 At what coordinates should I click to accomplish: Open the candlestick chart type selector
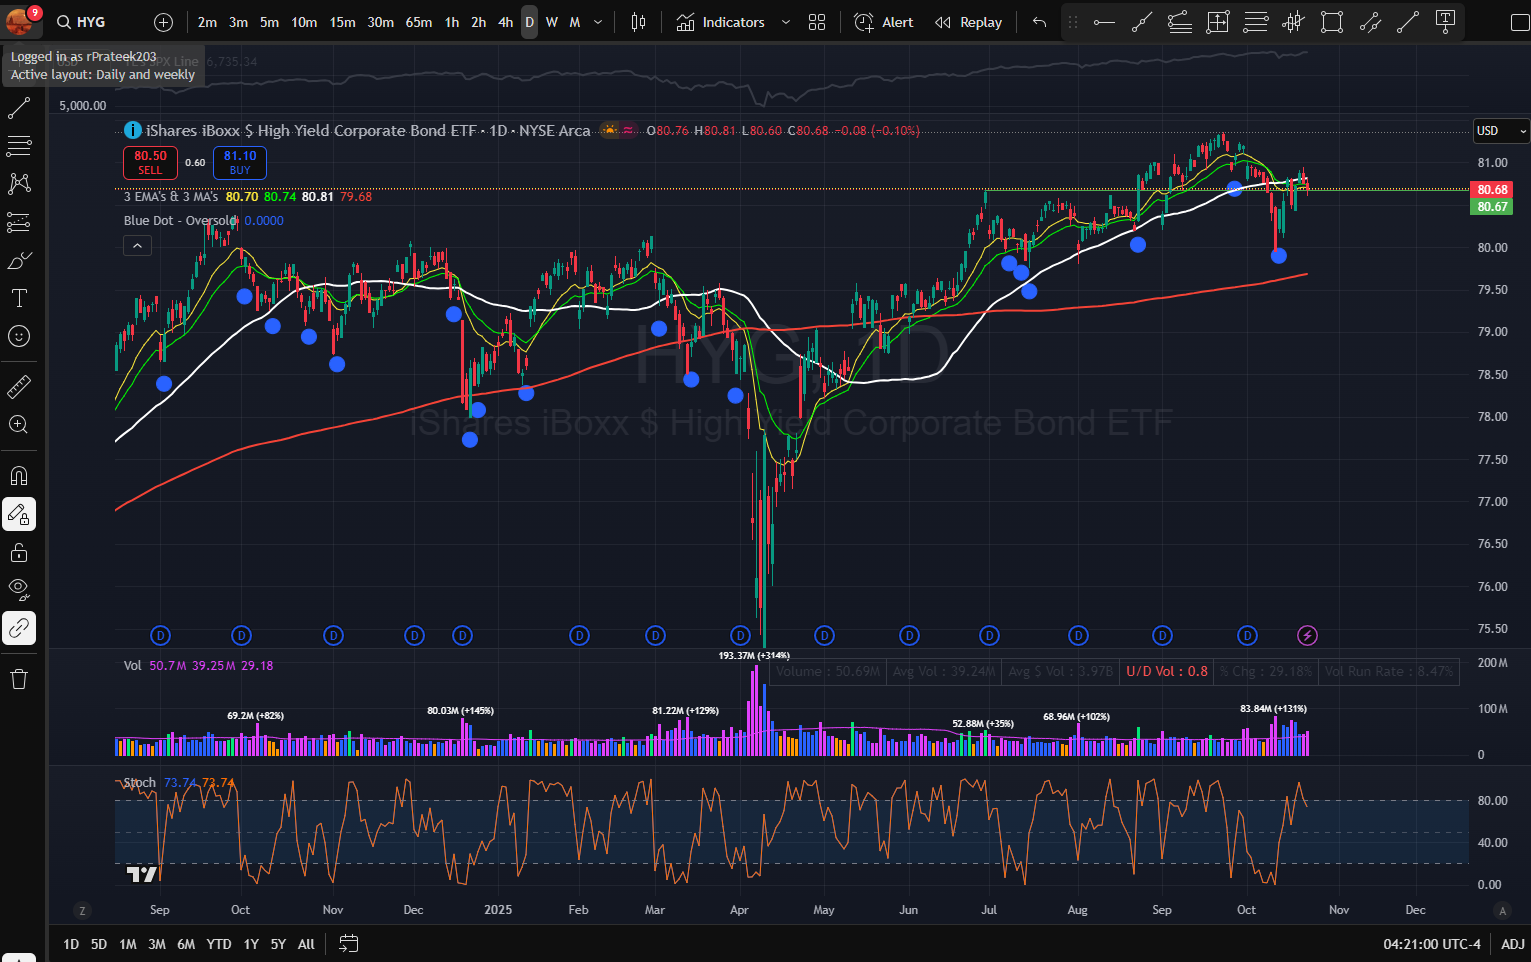638,22
